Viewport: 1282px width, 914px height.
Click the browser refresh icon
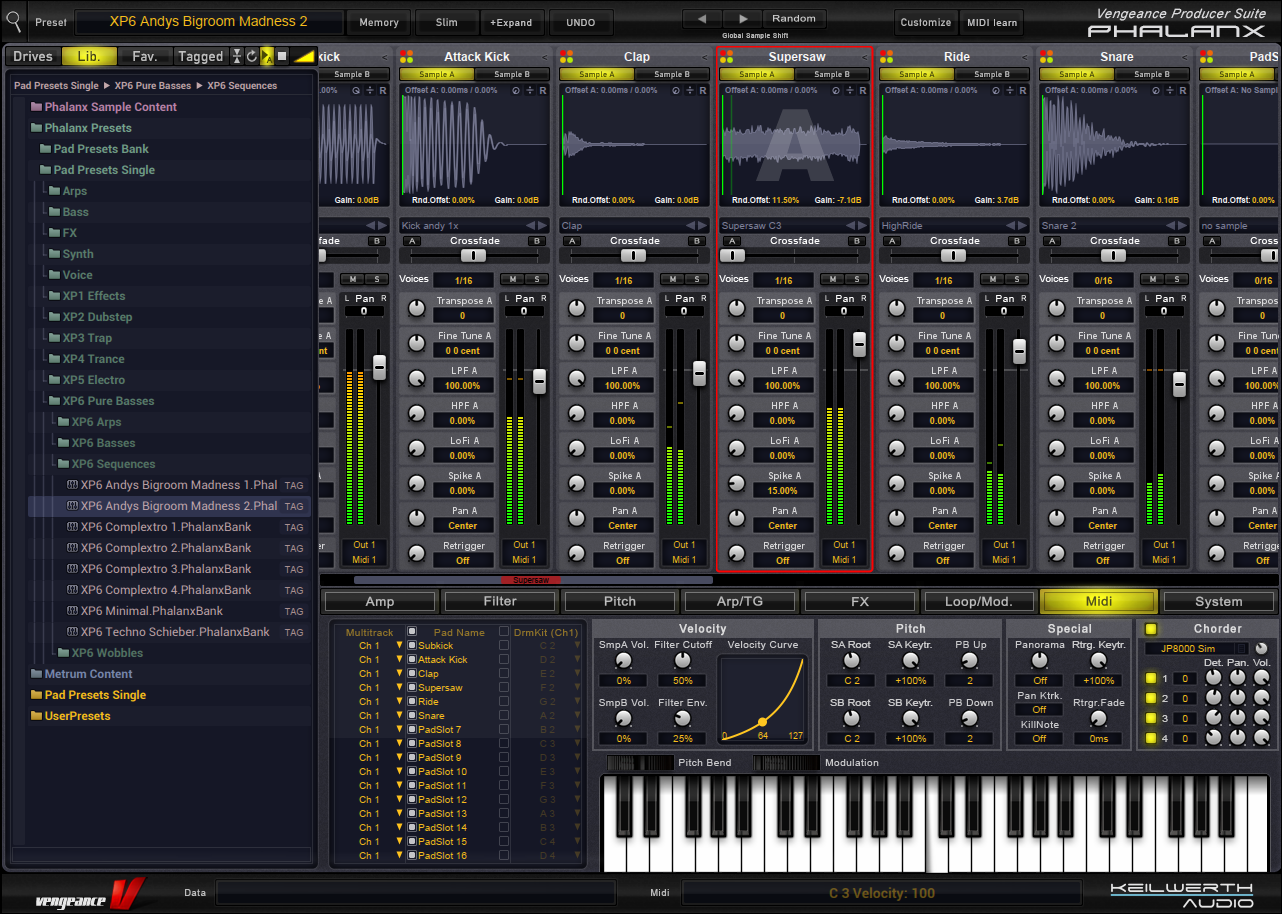click(252, 57)
